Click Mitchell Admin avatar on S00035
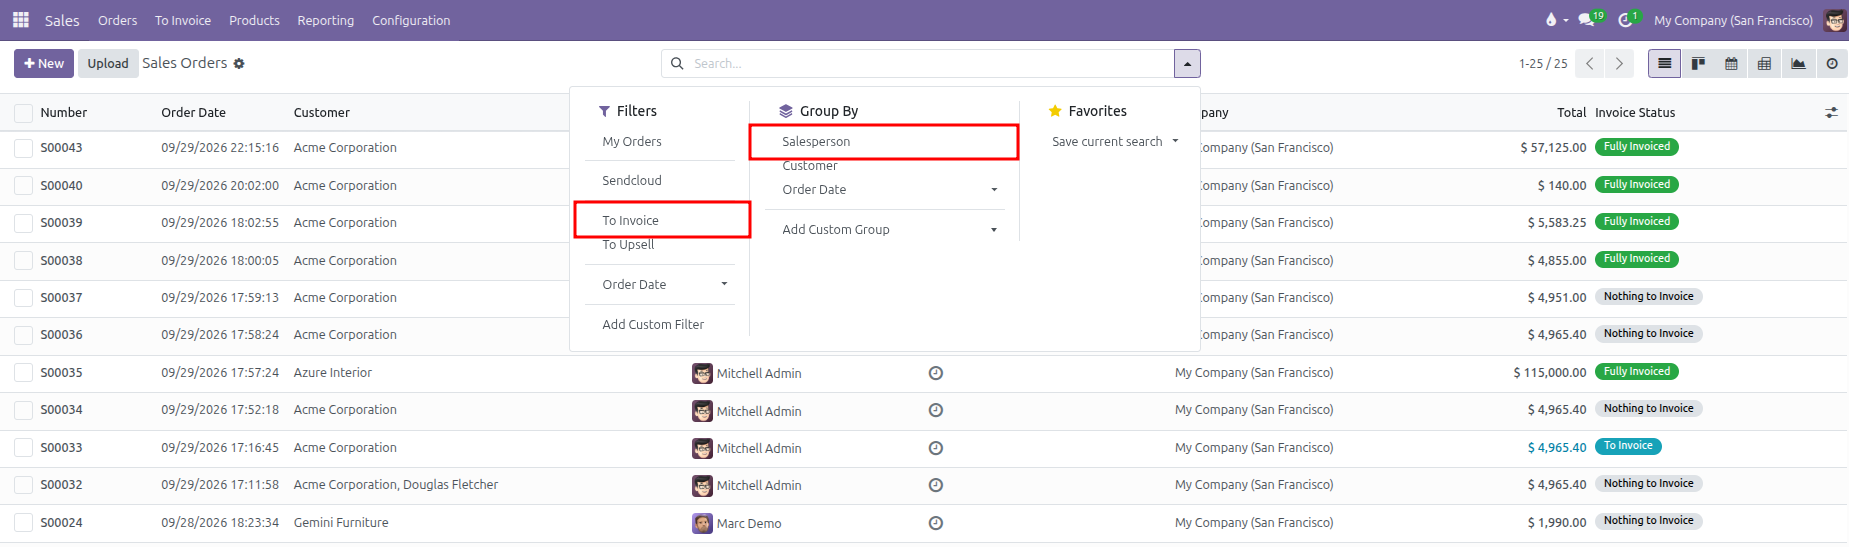This screenshot has height=547, width=1849. click(702, 373)
